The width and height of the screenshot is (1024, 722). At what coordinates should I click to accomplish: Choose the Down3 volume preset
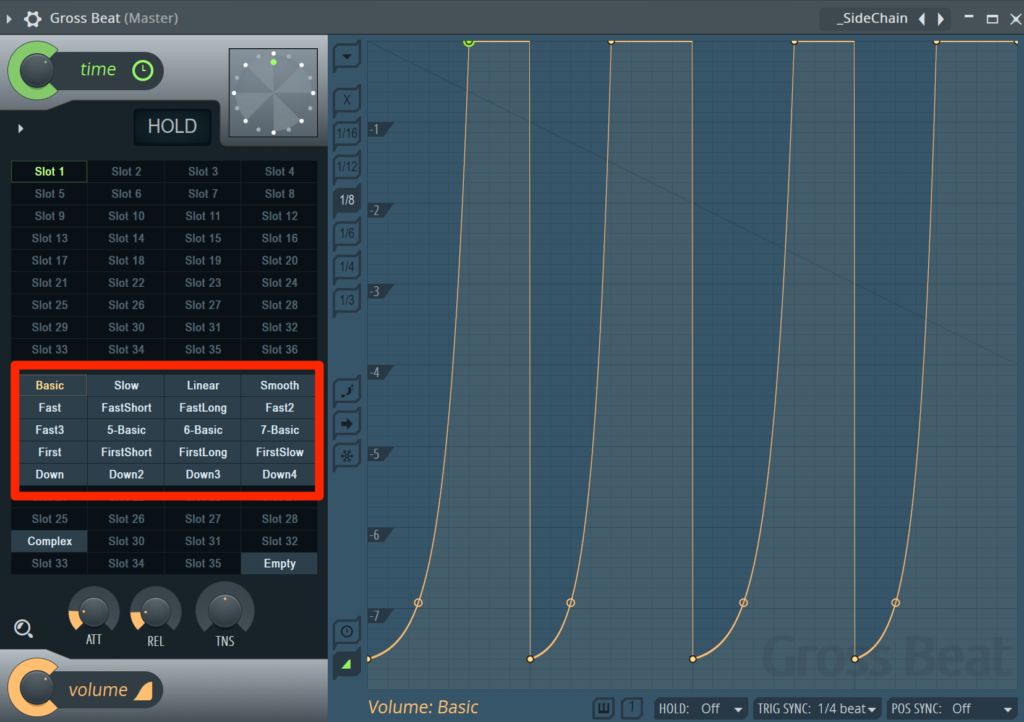pos(203,475)
